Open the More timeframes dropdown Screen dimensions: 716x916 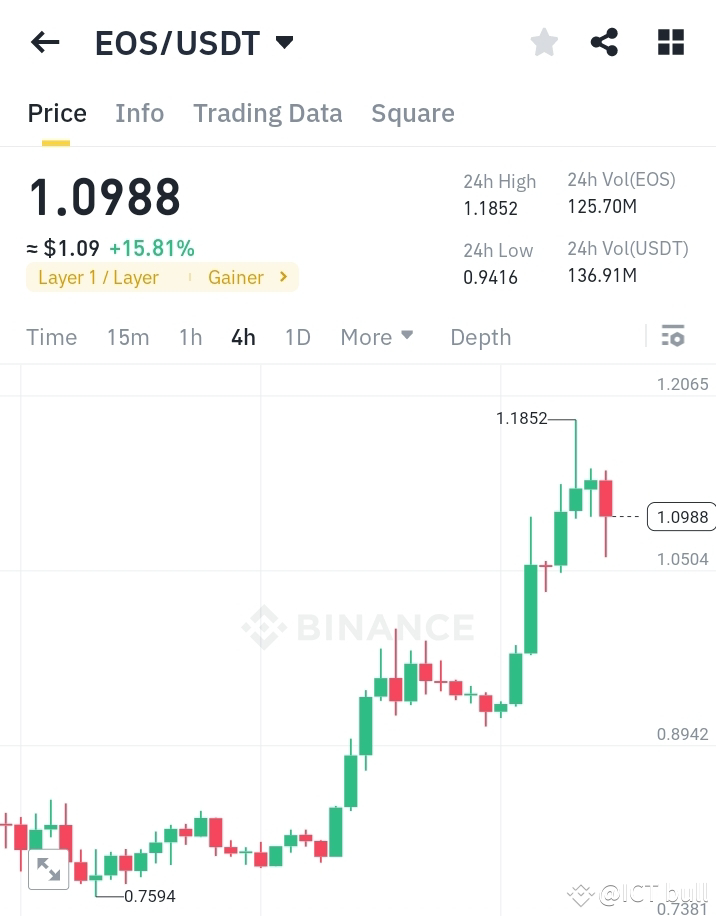tap(377, 337)
